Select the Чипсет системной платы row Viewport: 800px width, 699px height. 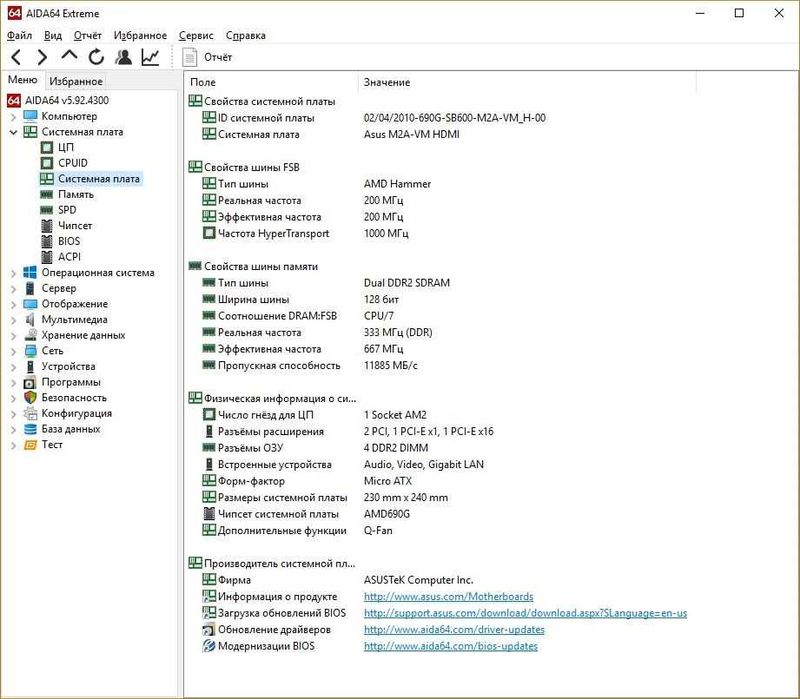[306, 514]
